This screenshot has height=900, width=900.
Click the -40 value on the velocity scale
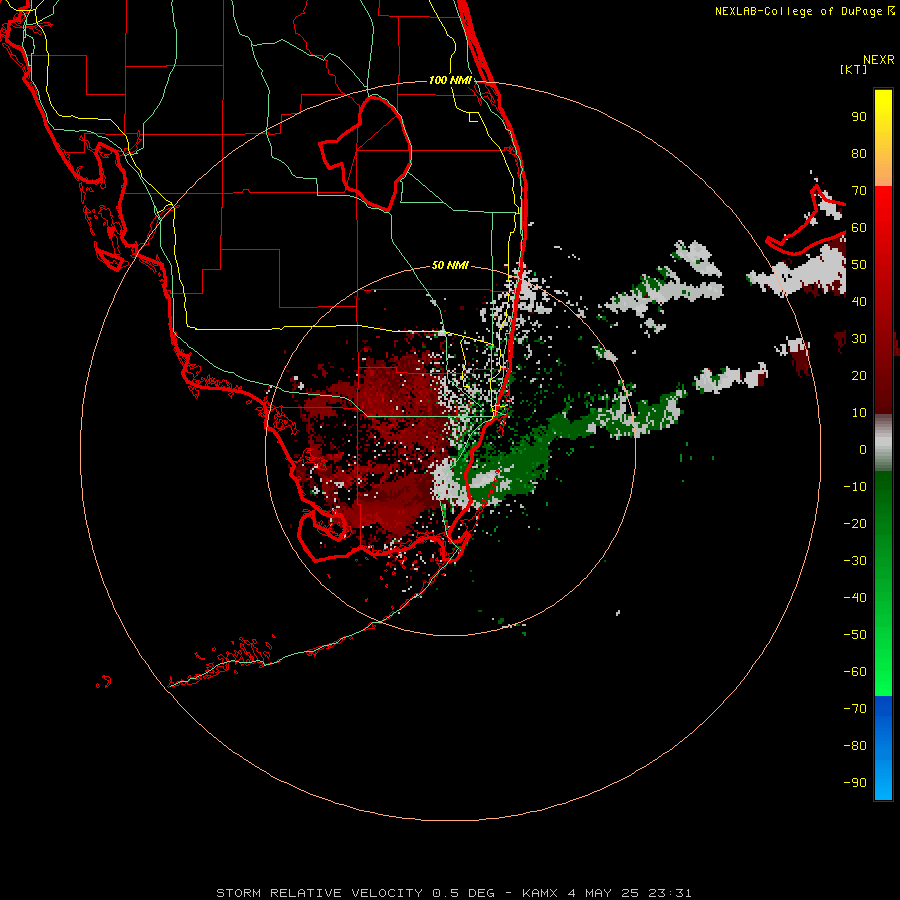coord(855,598)
